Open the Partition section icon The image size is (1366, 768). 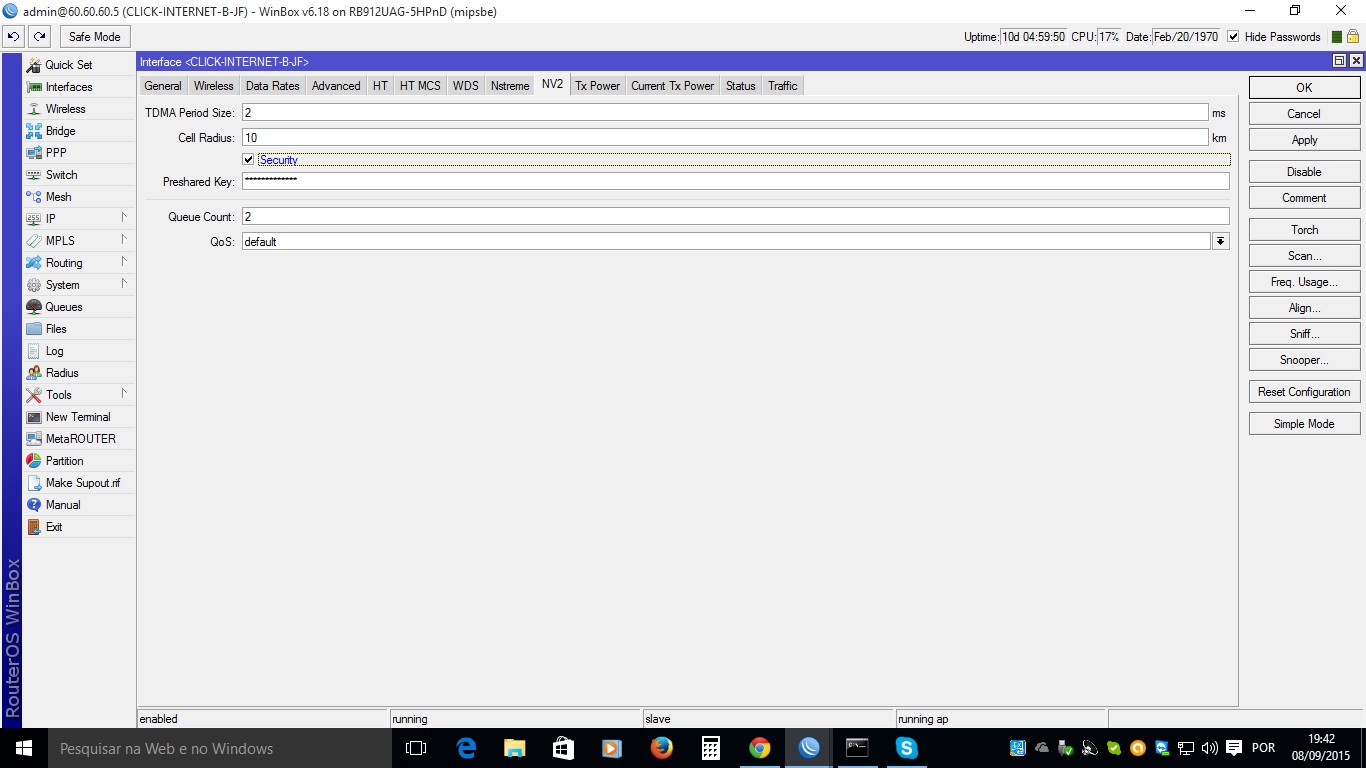34,461
